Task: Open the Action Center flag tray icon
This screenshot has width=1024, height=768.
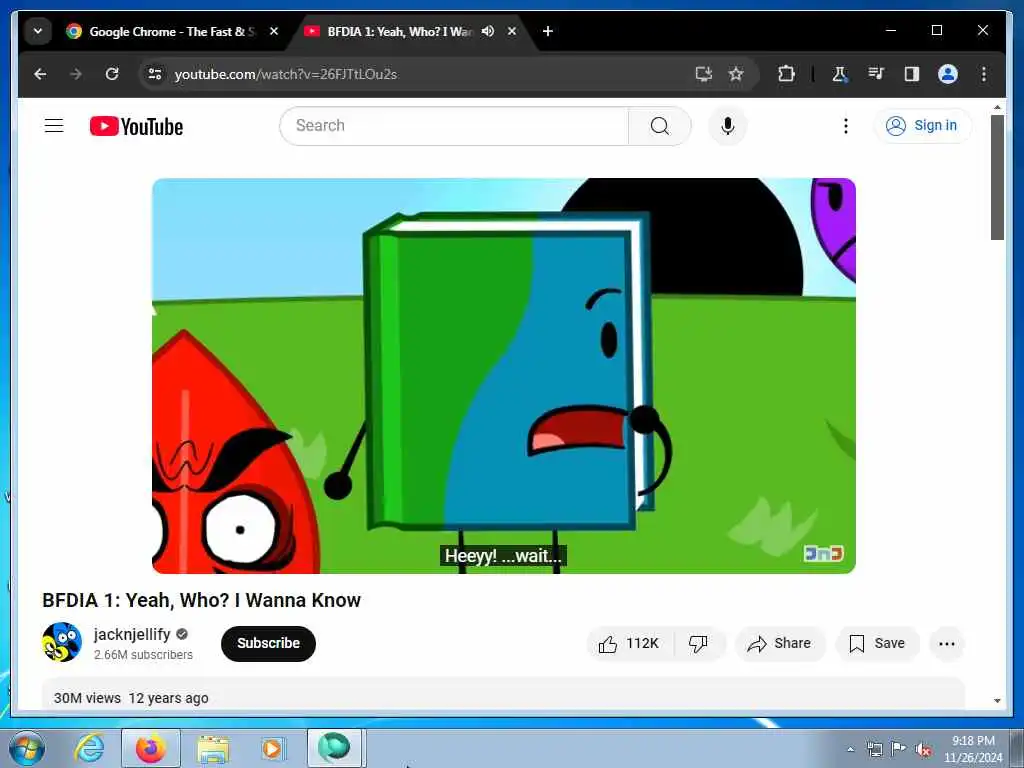Action: point(899,749)
